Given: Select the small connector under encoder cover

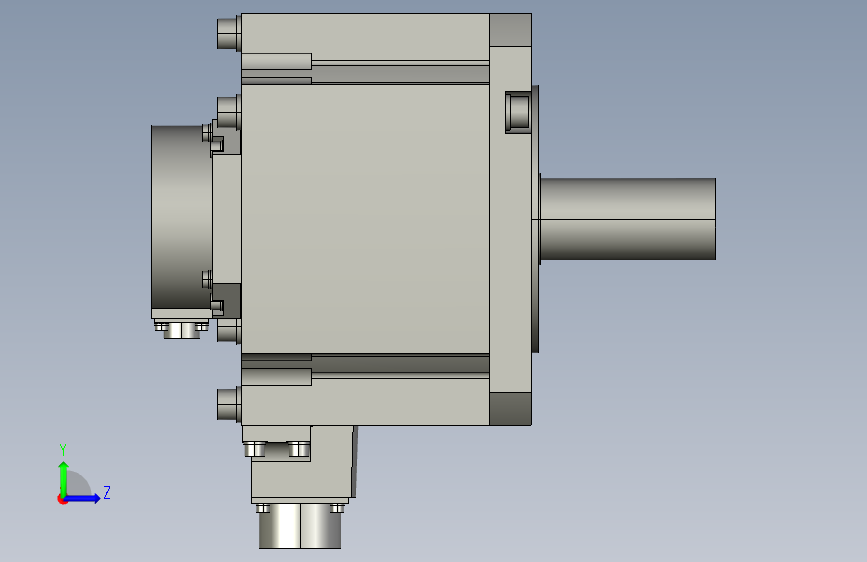Looking at the screenshot, I should (x=182, y=330).
